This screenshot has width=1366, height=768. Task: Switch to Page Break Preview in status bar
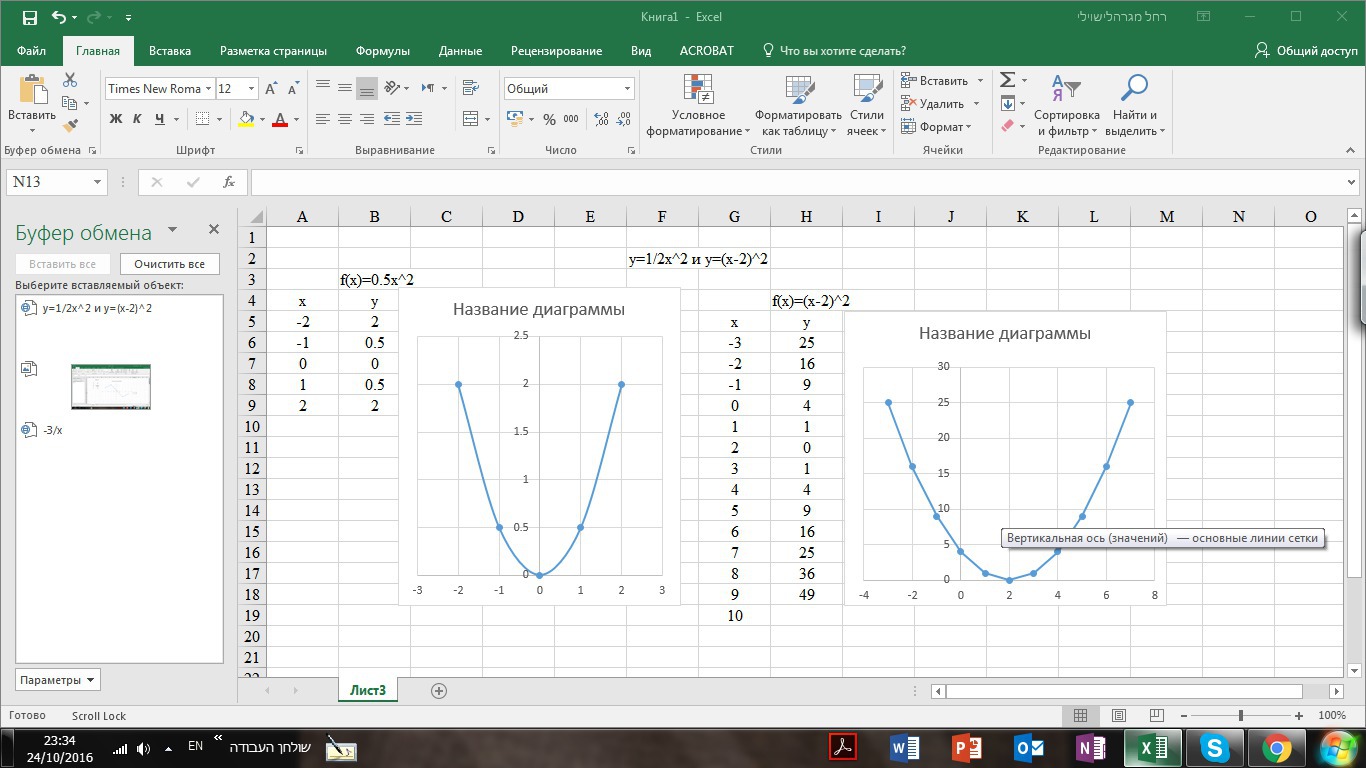1157,716
